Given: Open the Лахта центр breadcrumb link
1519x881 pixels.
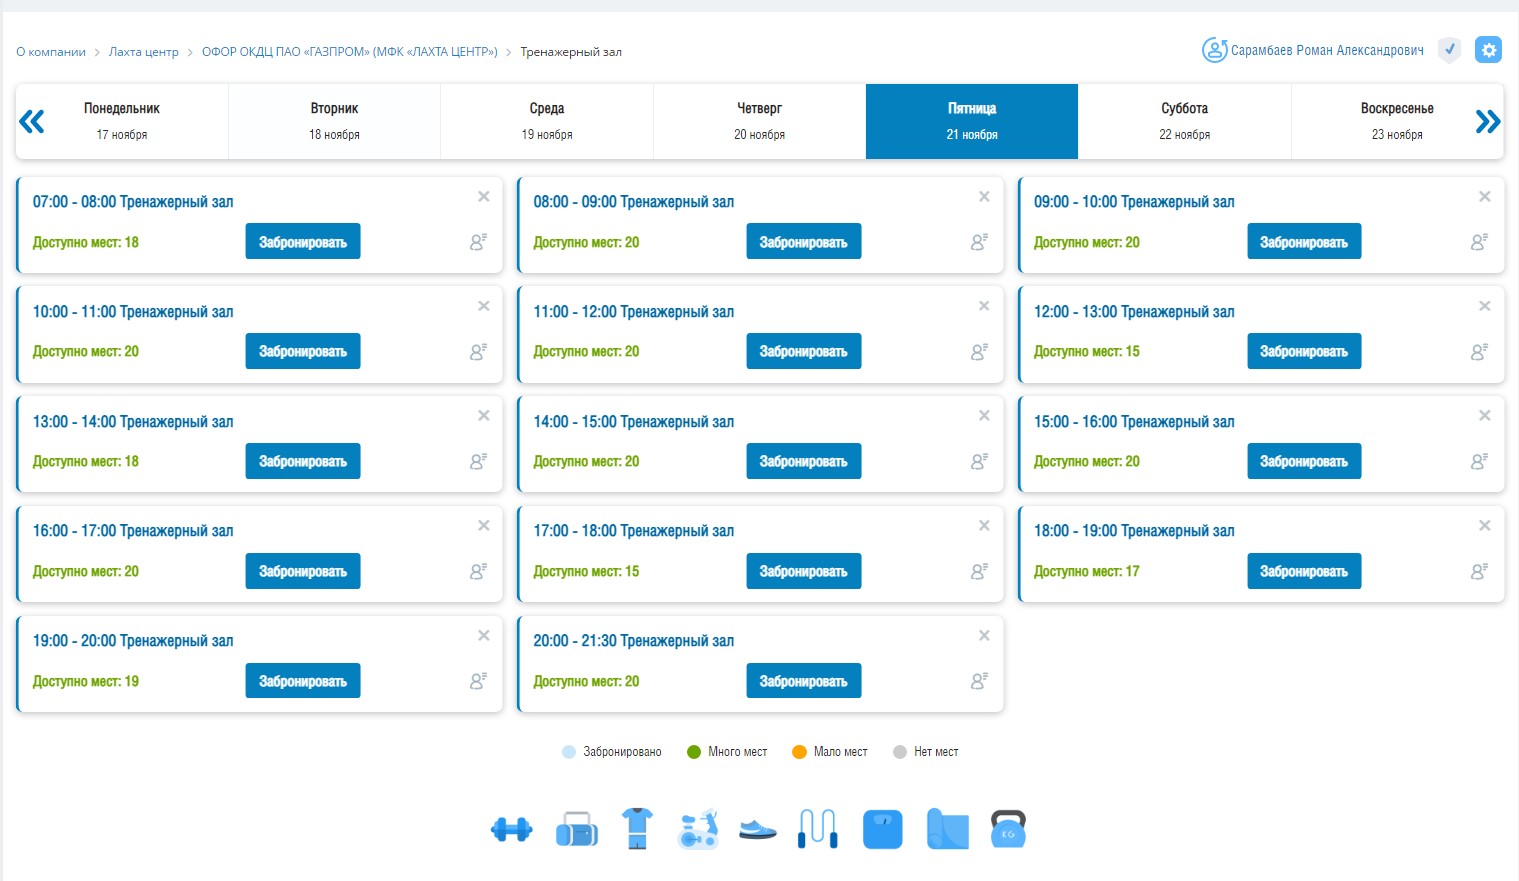Looking at the screenshot, I should tap(143, 52).
